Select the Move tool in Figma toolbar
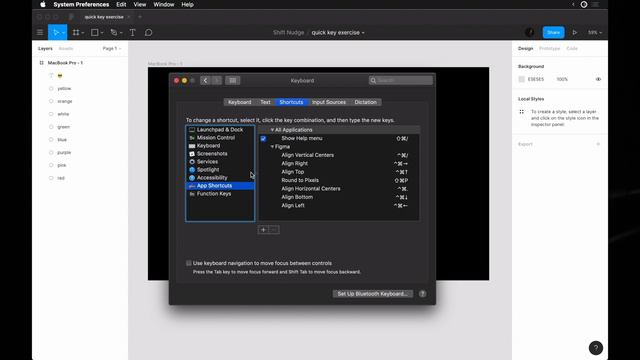This screenshot has width=640, height=360. tap(56, 32)
